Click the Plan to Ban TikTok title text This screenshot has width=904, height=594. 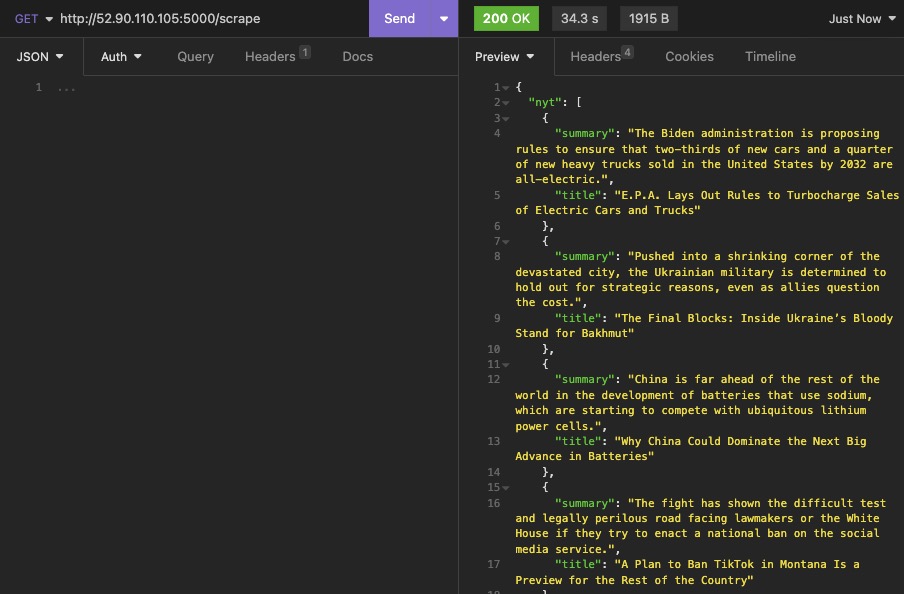coord(687,572)
